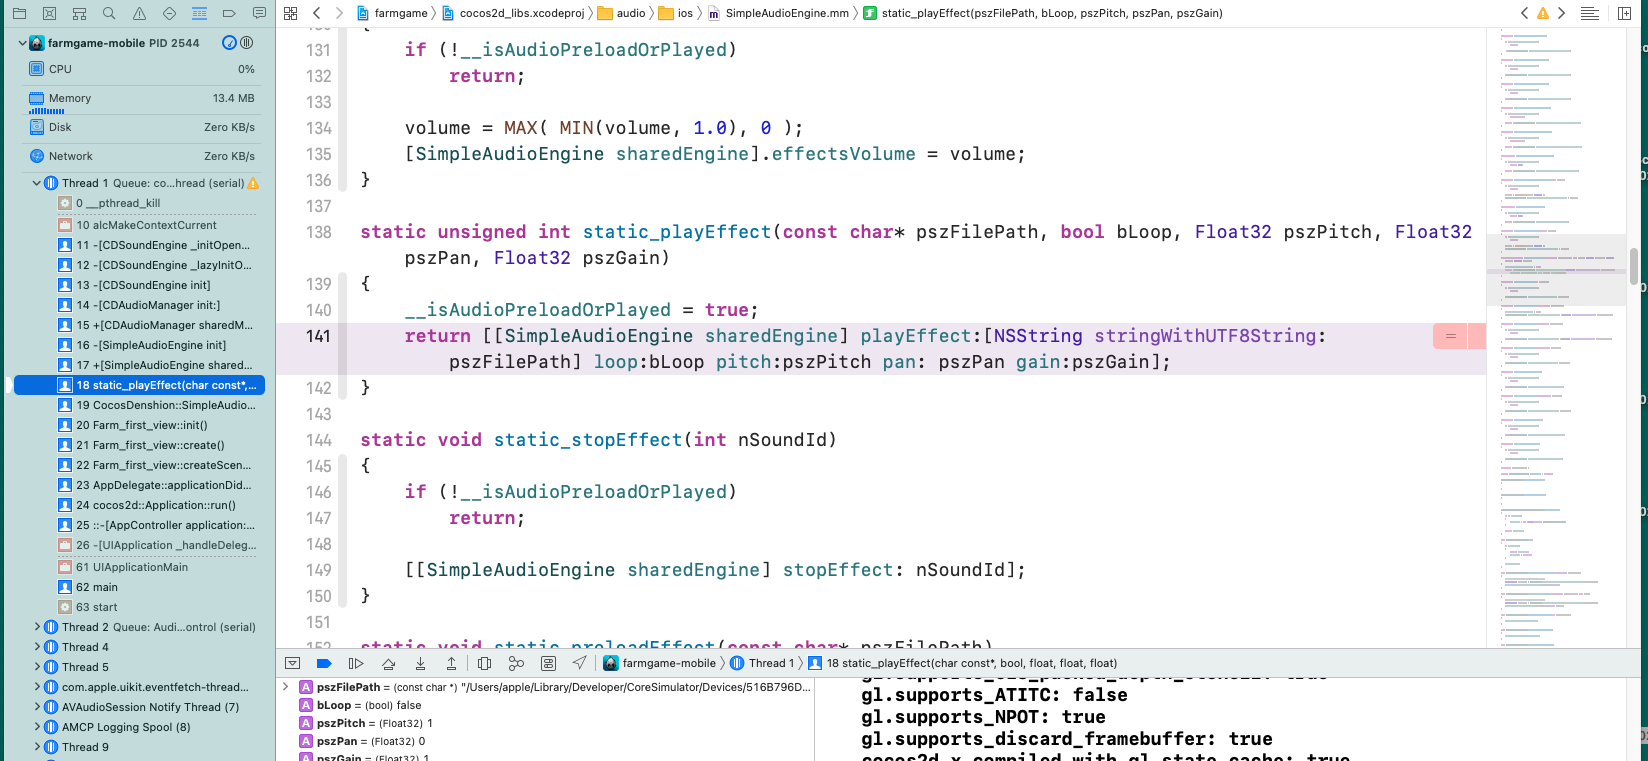Hide the debug area with the toggle

point(292,663)
